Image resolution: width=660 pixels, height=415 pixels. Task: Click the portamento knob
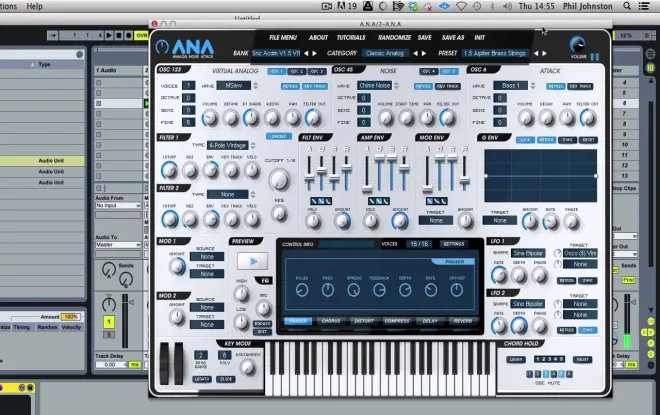point(248,367)
